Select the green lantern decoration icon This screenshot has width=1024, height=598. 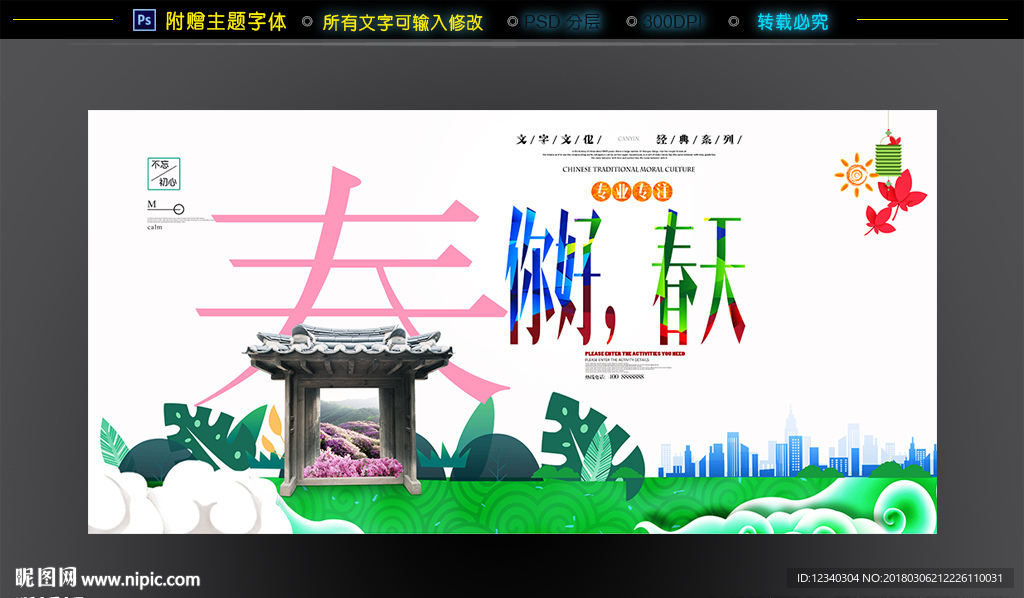pyautogui.click(x=888, y=160)
